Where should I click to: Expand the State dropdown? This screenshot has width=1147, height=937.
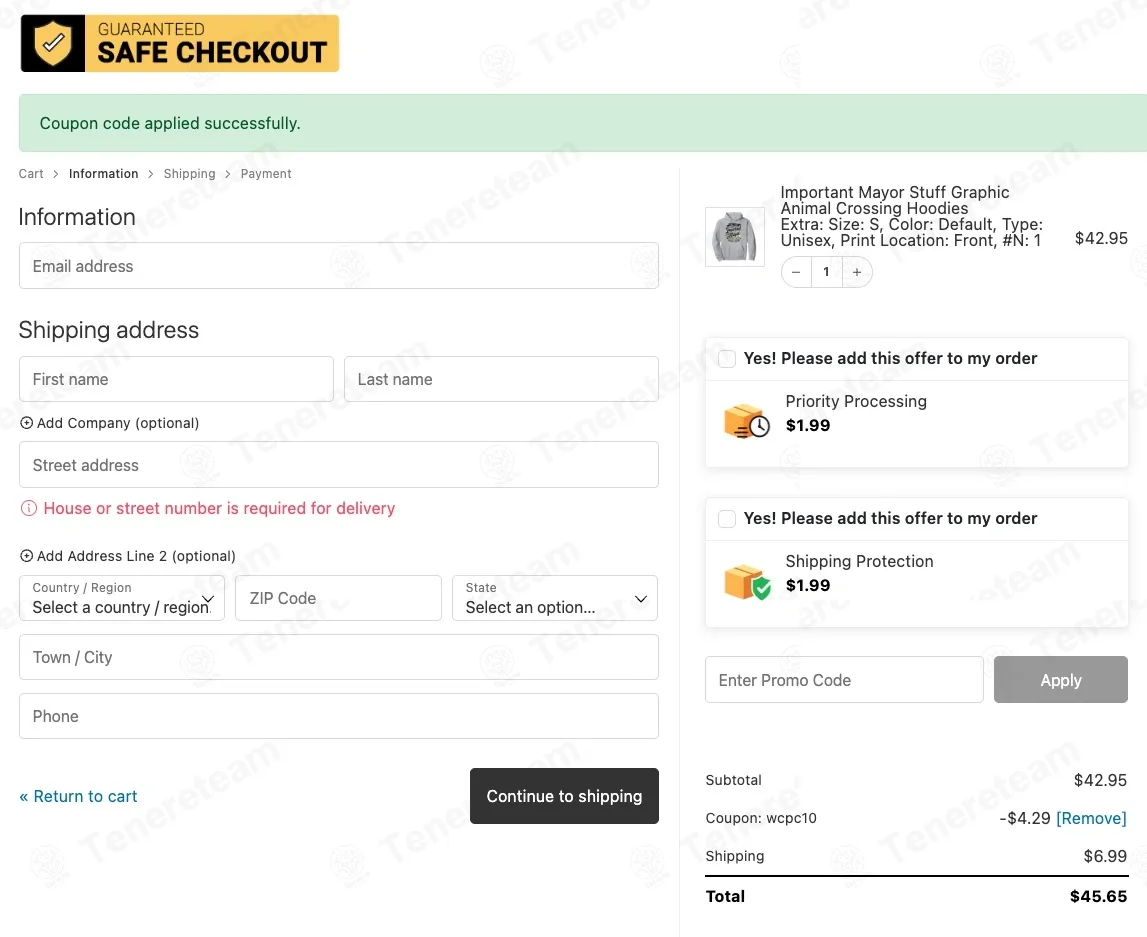pos(555,598)
